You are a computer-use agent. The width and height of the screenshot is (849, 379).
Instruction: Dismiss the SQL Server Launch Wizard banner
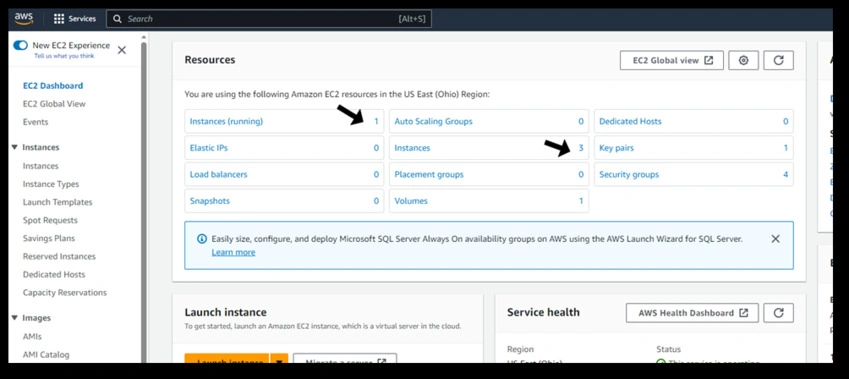tap(775, 239)
